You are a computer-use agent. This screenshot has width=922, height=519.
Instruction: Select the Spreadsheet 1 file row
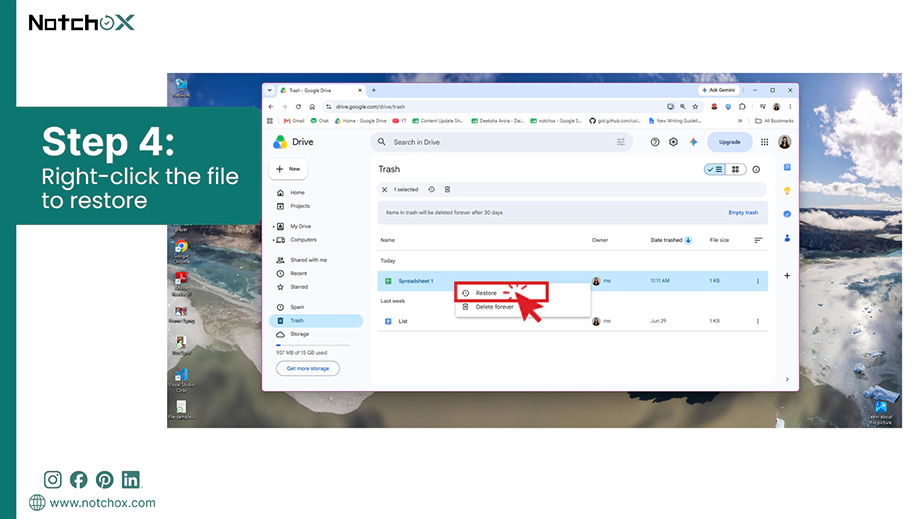(573, 281)
